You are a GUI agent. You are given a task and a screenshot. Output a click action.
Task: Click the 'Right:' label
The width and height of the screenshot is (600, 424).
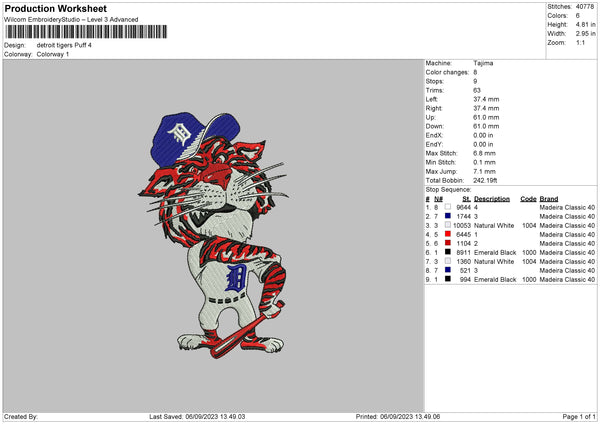[434, 108]
